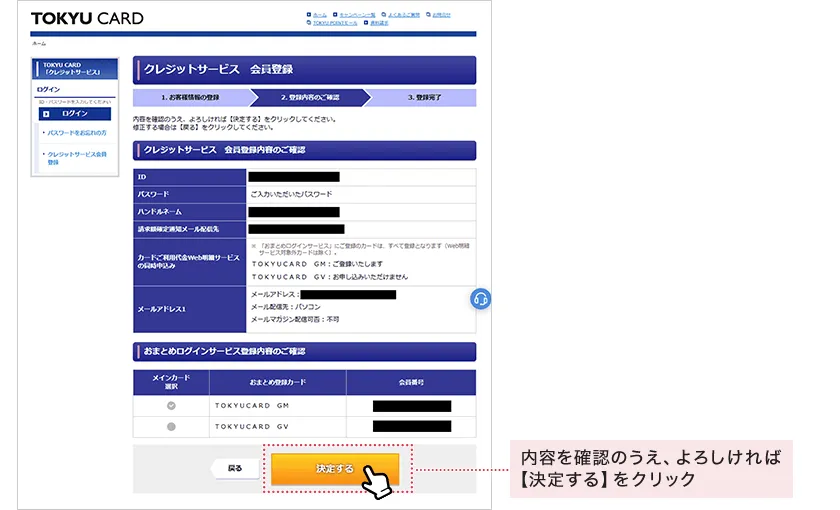The width and height of the screenshot is (840, 510).
Task: Click the パスワード row label
Action: coord(190,194)
